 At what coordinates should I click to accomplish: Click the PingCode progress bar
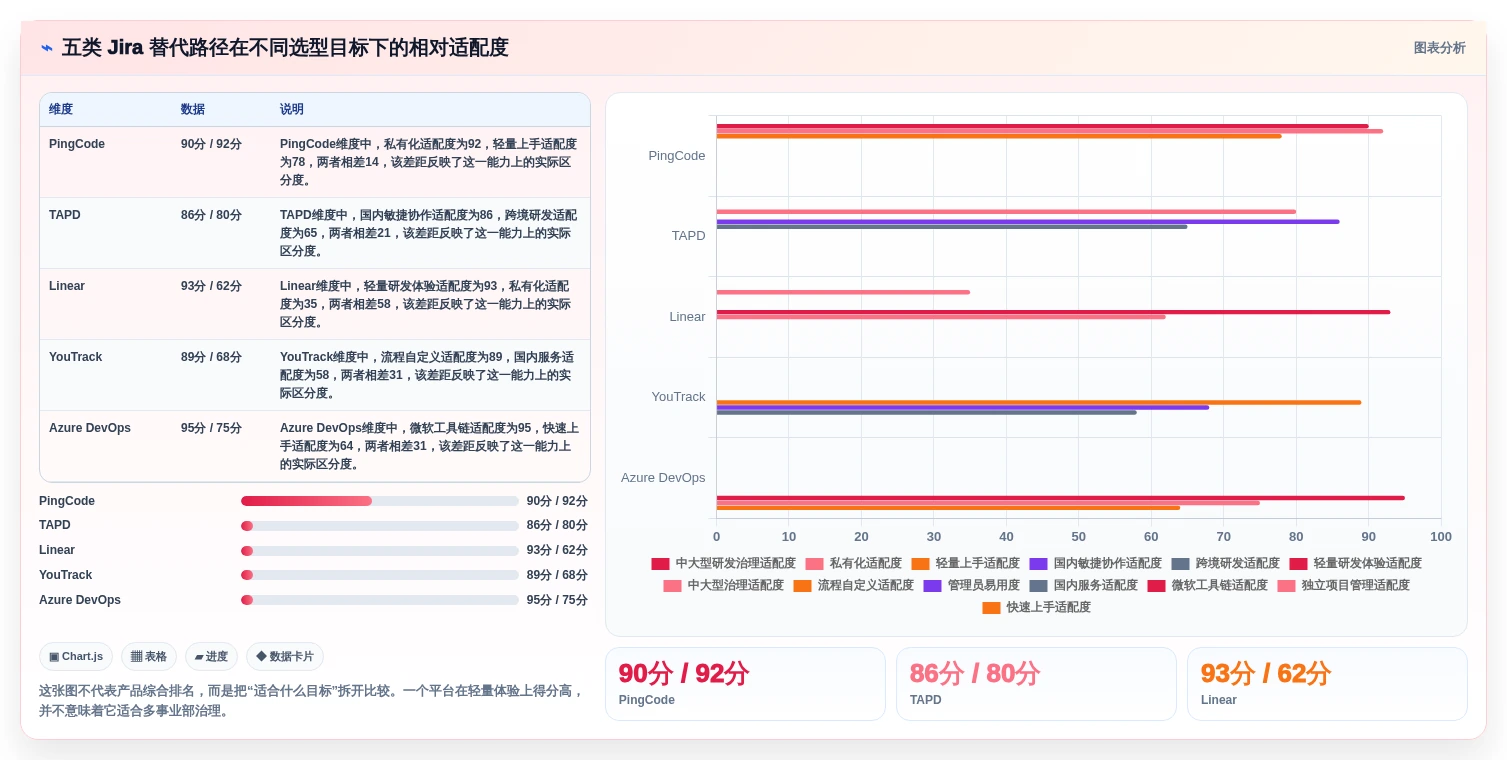(380, 501)
